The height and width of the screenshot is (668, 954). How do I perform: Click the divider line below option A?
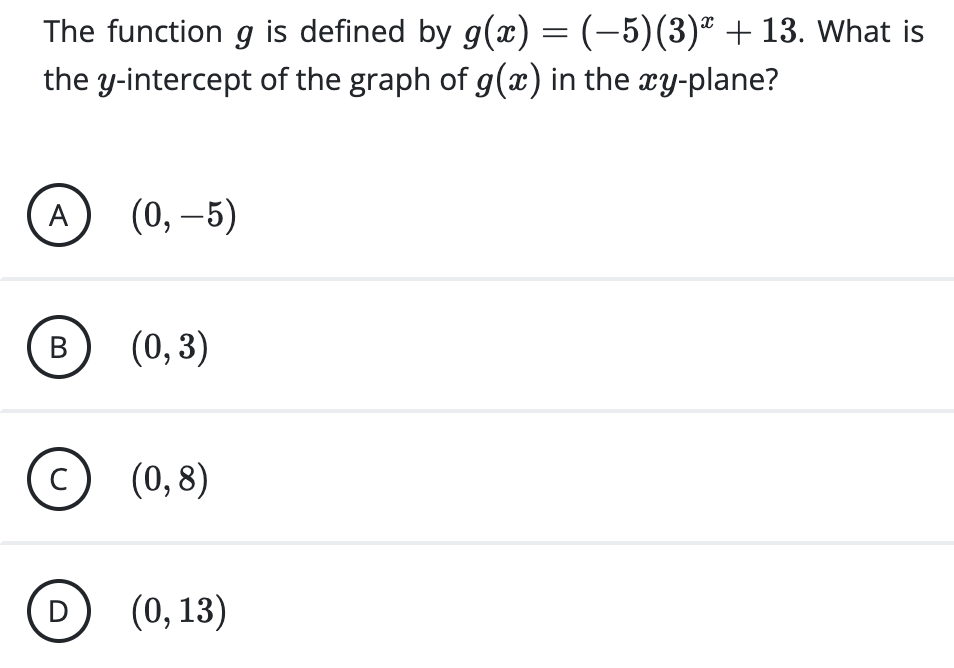pos(477,279)
